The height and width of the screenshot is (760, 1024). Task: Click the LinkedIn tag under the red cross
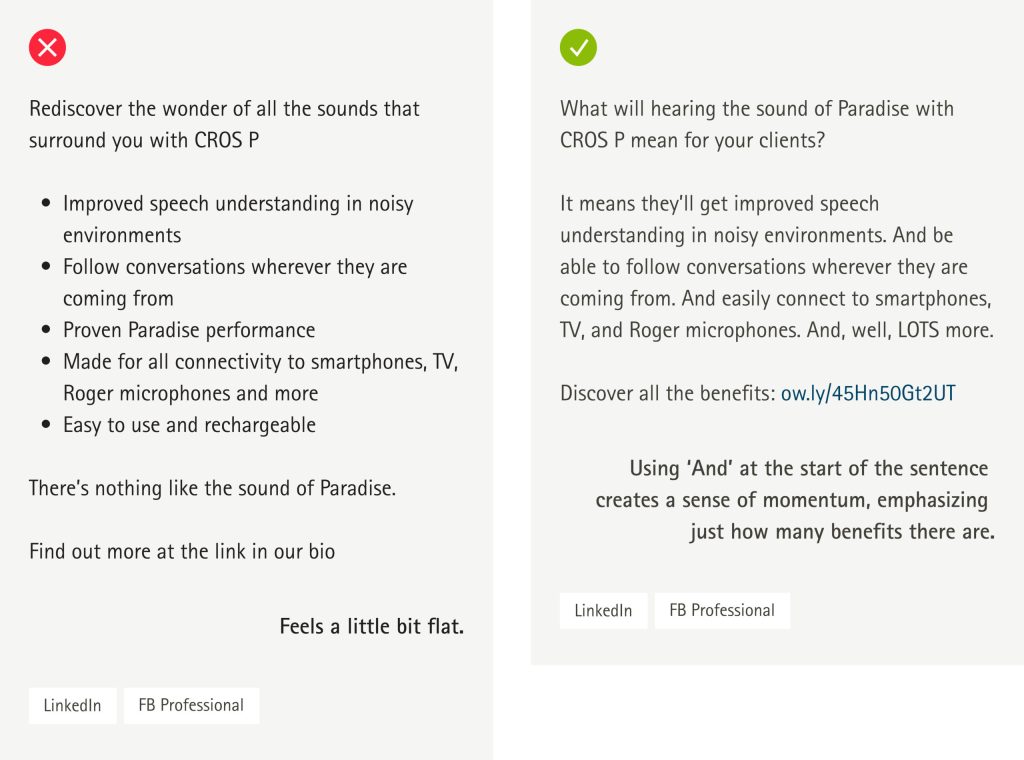[x=72, y=705]
